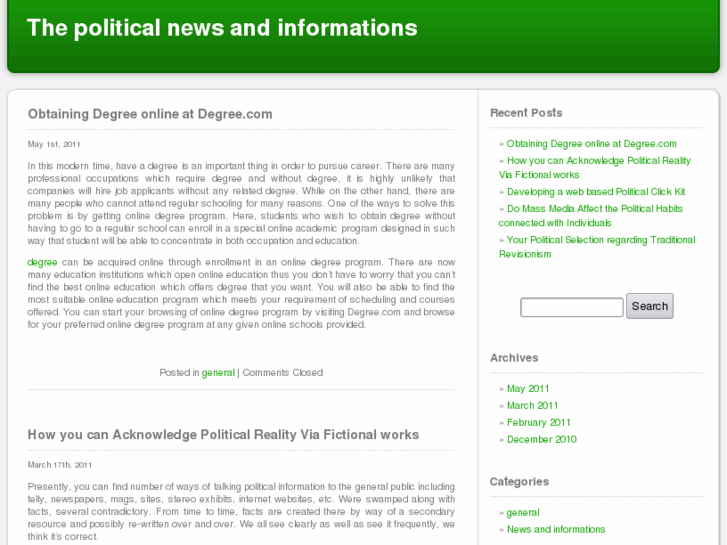Click the 'Archives' sidebar heading
This screenshot has width=727, height=545.
point(514,358)
